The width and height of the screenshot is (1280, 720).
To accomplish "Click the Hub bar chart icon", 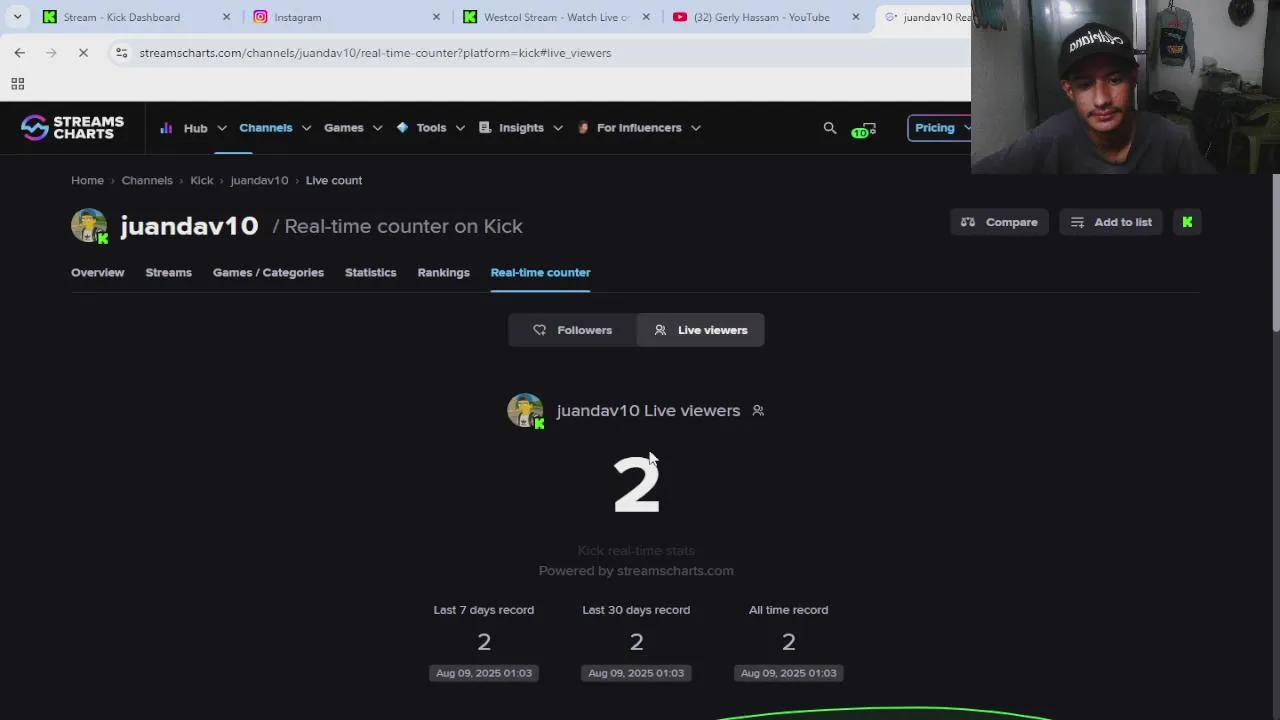I will pyautogui.click(x=166, y=128).
